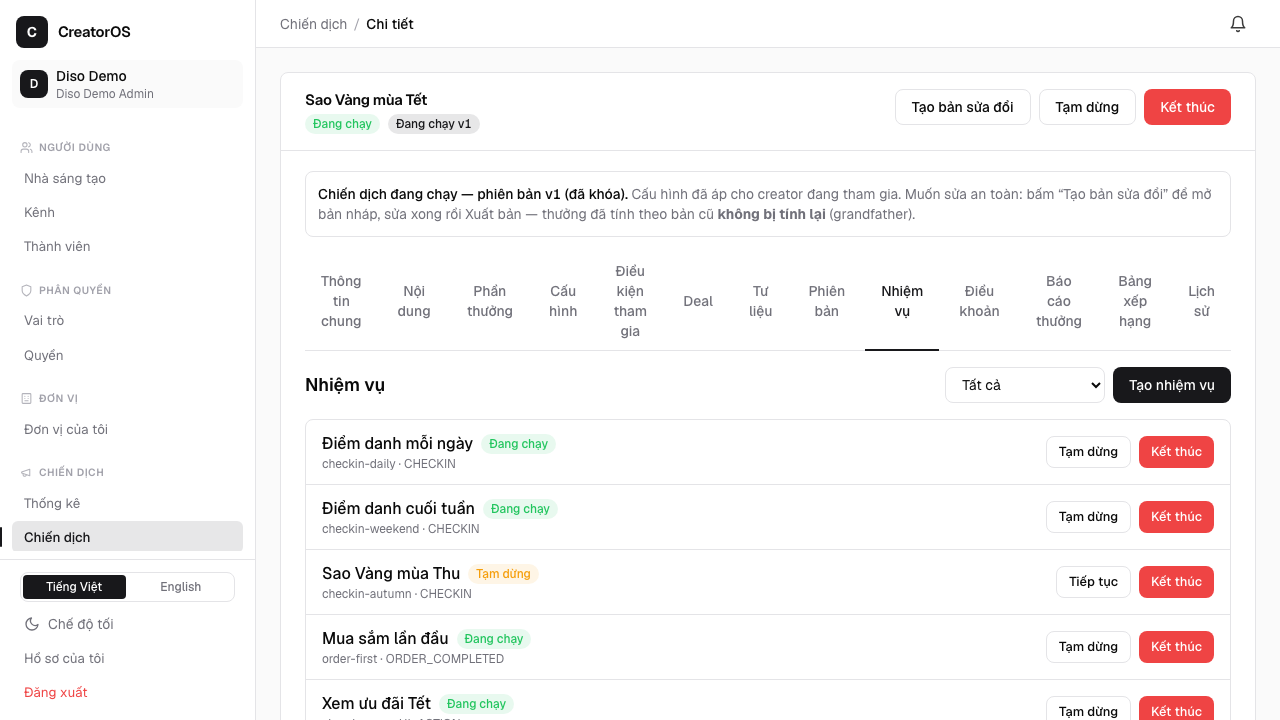Open the Tất cả filter dropdown
The image size is (1280, 720).
pos(1025,385)
